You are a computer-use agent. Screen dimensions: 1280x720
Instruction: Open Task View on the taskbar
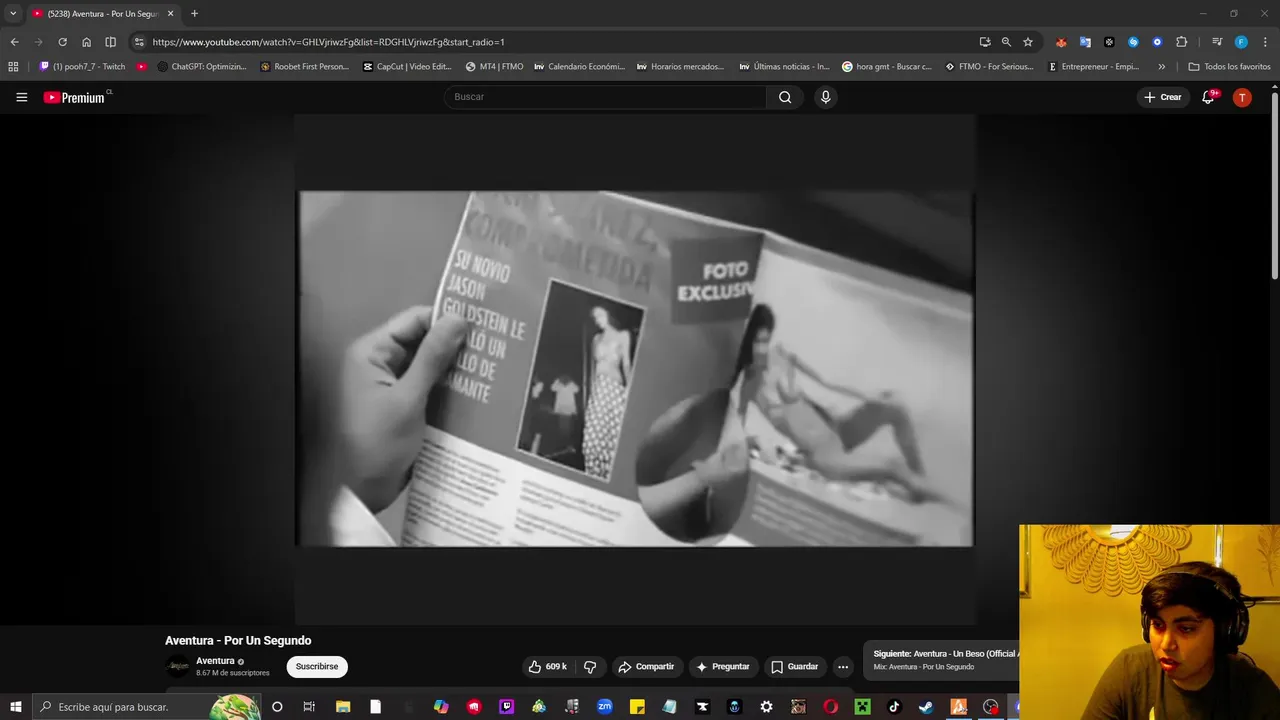pyautogui.click(x=309, y=707)
